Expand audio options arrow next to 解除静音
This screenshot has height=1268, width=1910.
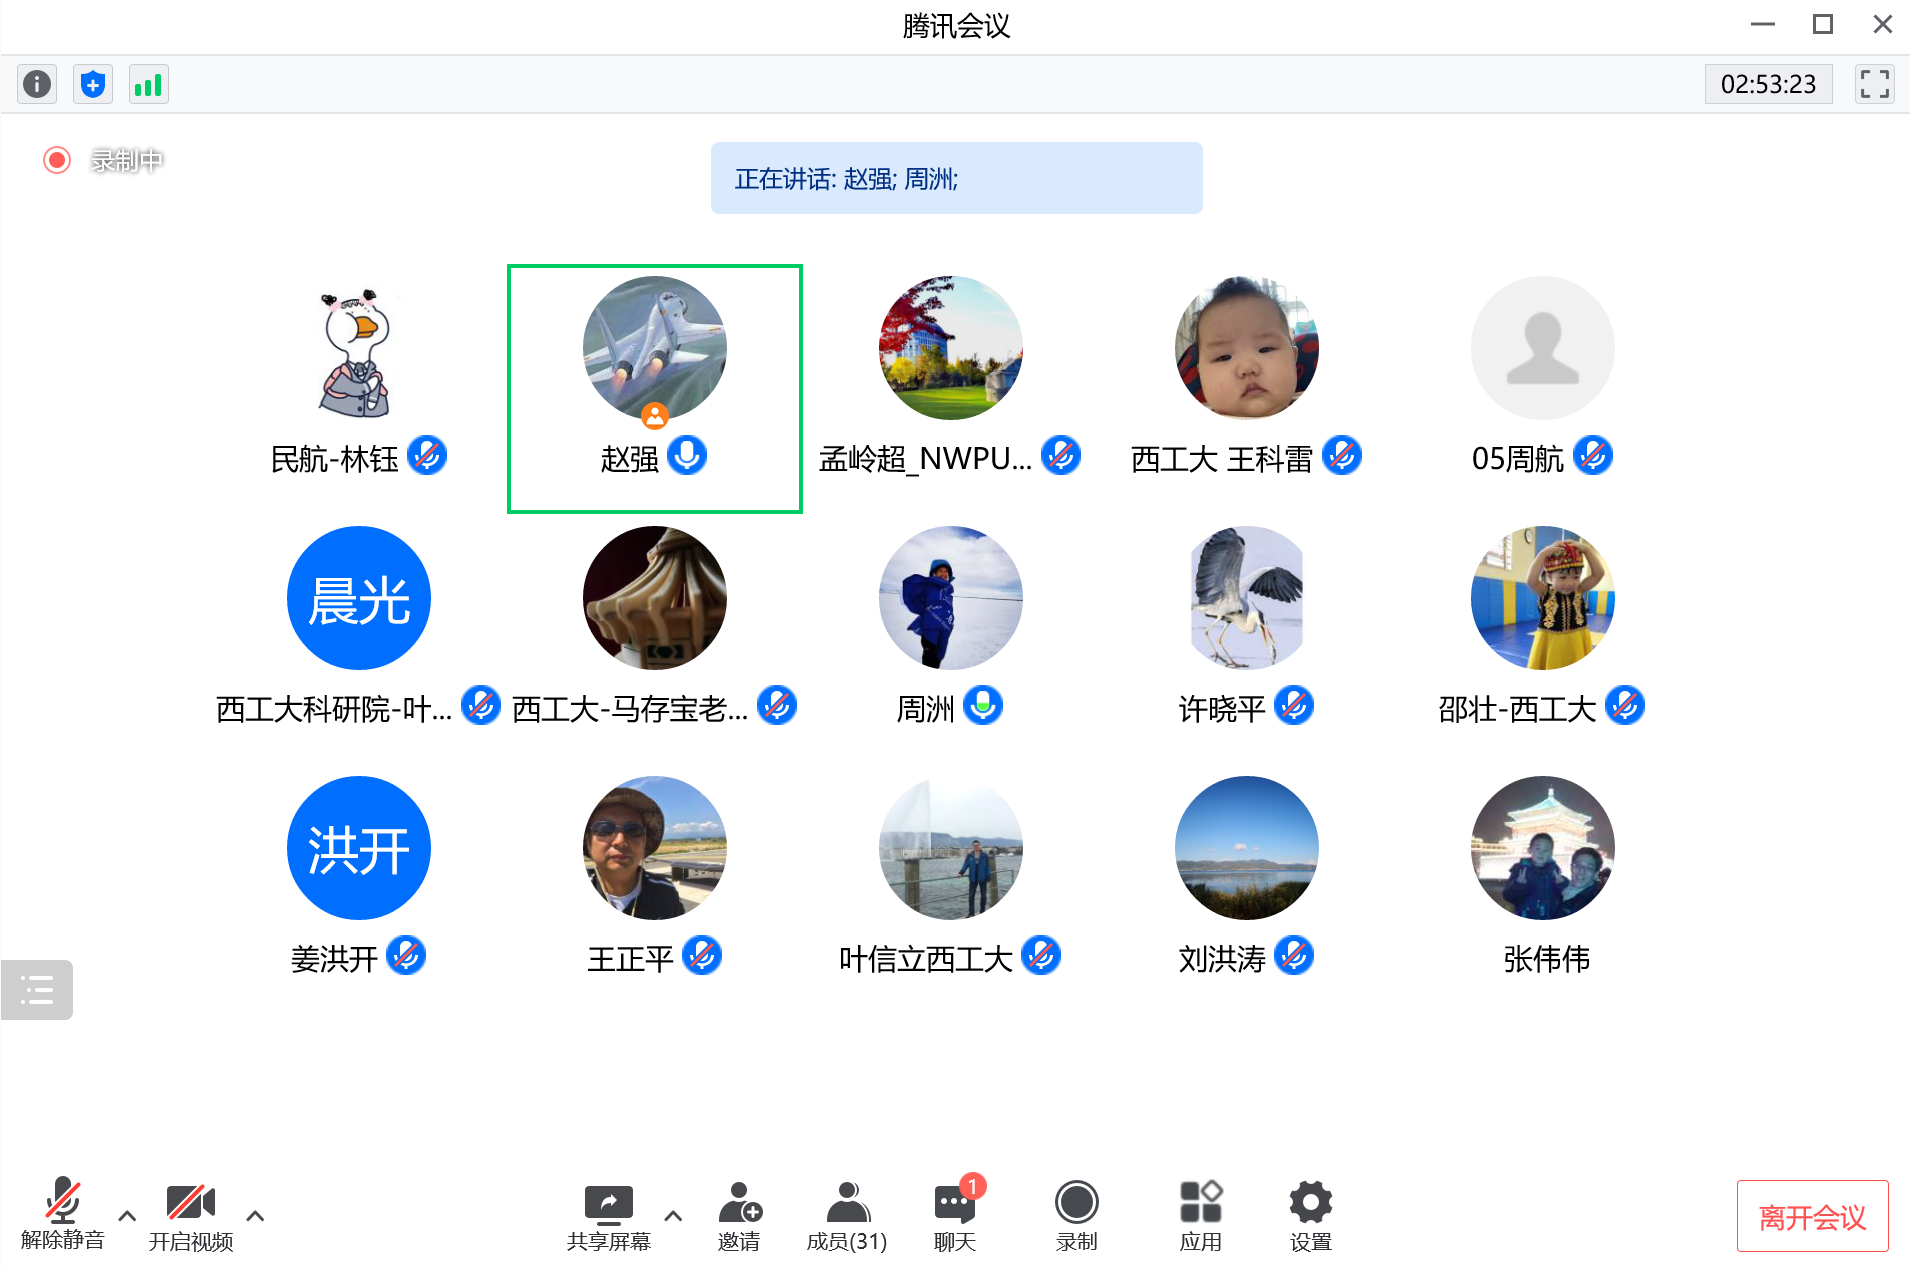pyautogui.click(x=127, y=1216)
